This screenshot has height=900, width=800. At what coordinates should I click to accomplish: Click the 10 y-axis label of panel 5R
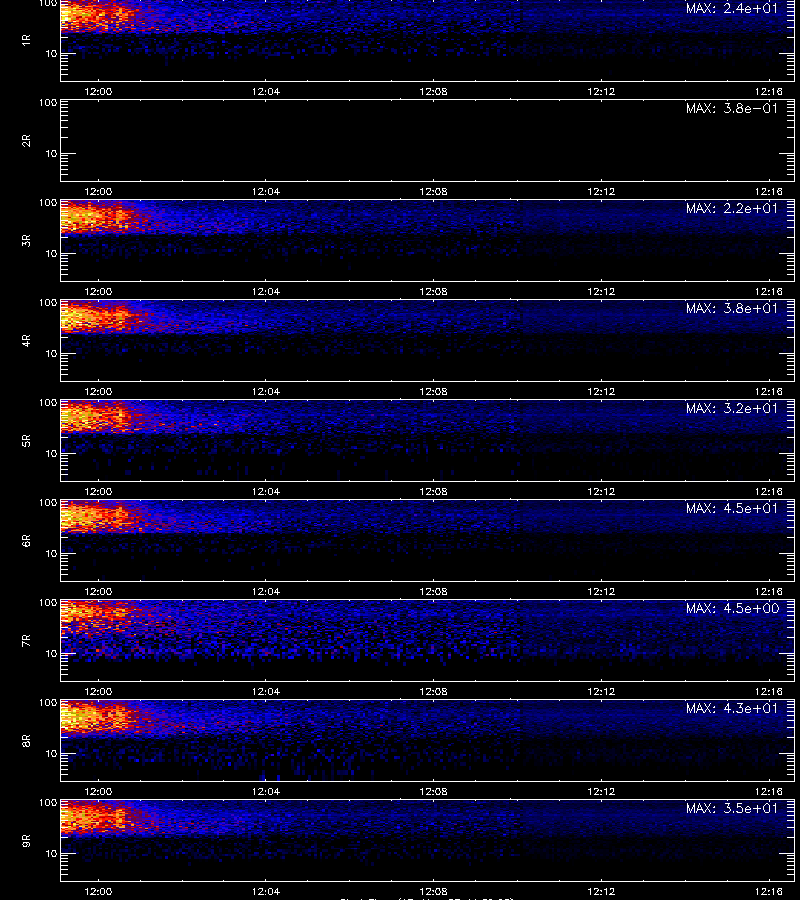[x=52, y=453]
